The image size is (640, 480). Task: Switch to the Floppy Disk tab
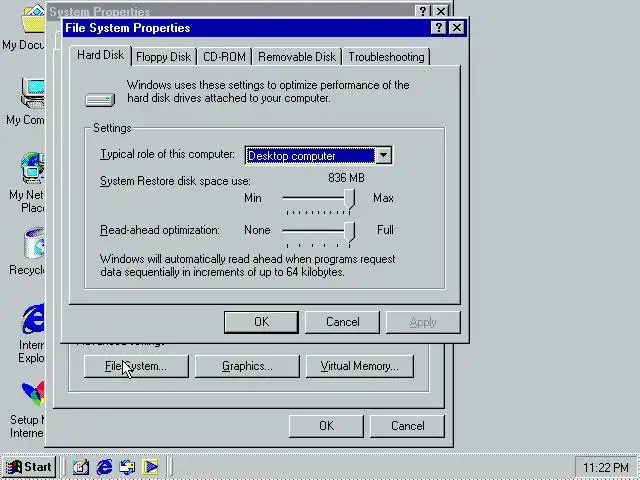[163, 57]
